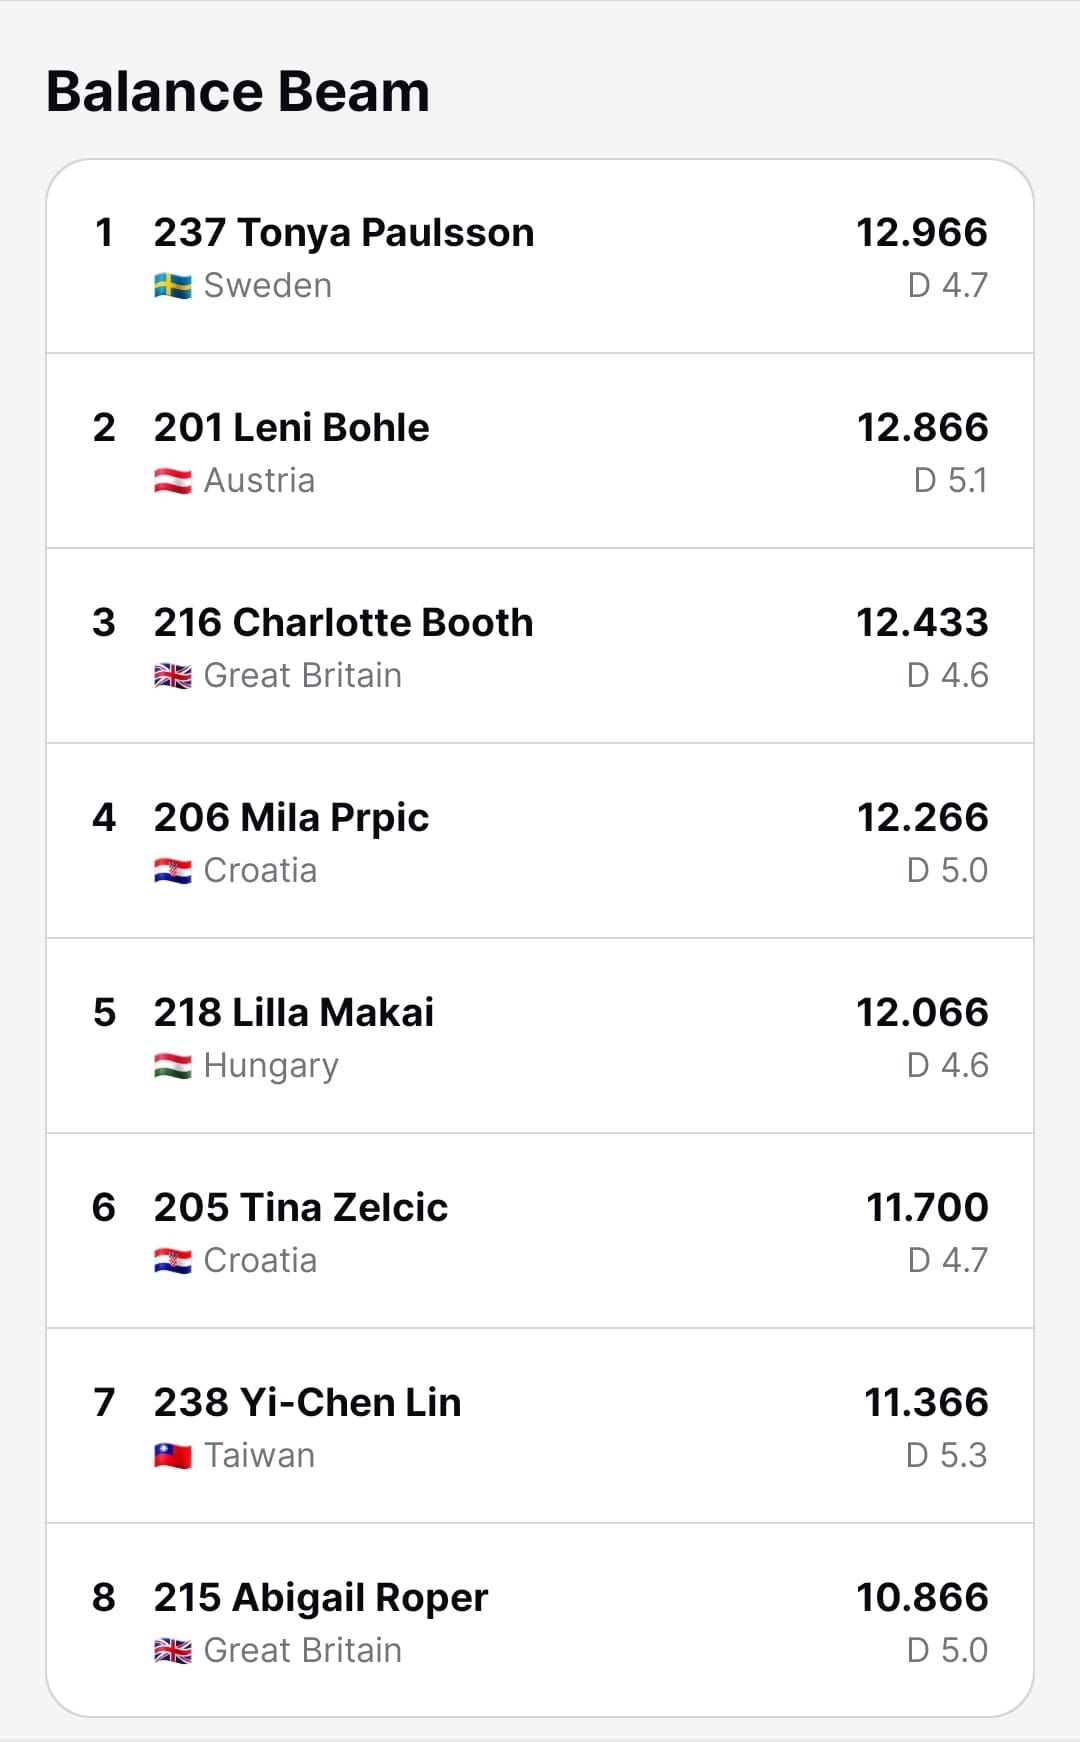This screenshot has width=1080, height=1742.
Task: Click Mila Prpic's Croatia flag icon
Action: (173, 871)
